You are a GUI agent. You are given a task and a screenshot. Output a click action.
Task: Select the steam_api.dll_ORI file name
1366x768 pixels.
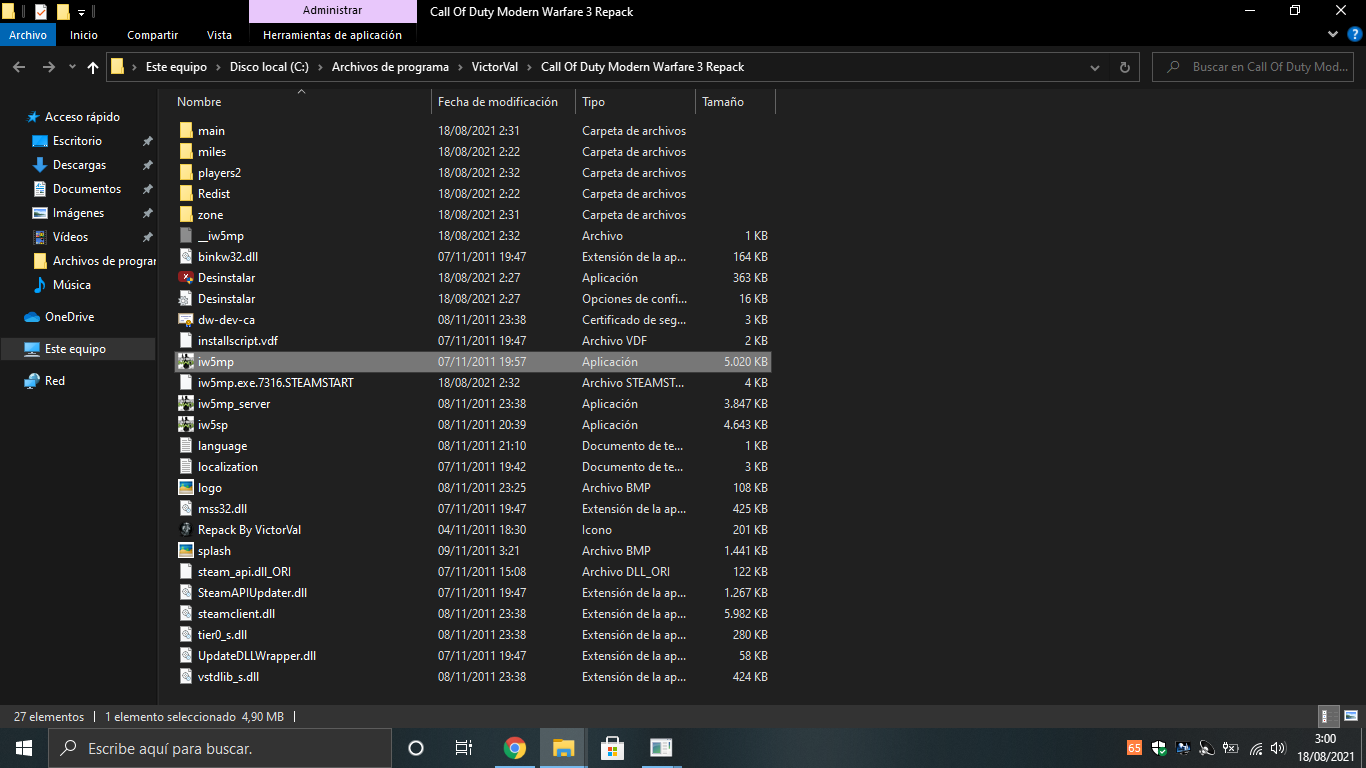click(x=245, y=572)
